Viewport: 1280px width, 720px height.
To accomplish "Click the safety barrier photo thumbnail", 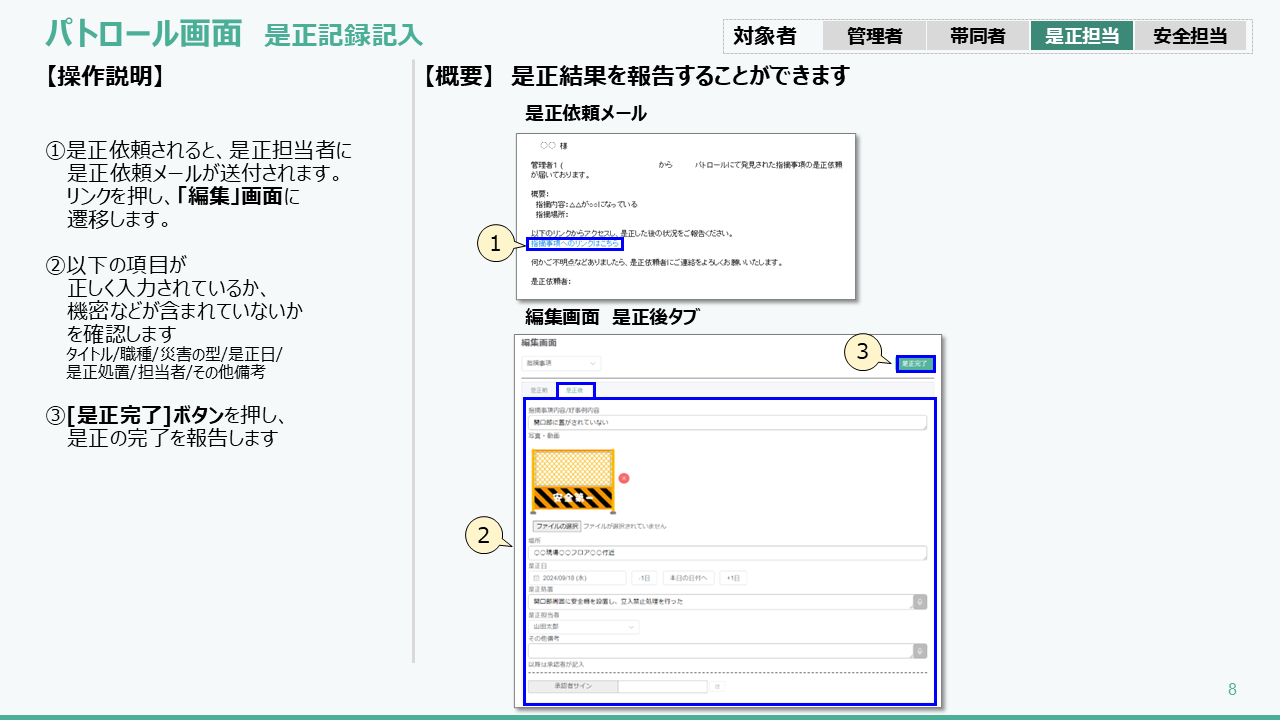I will pyautogui.click(x=572, y=481).
